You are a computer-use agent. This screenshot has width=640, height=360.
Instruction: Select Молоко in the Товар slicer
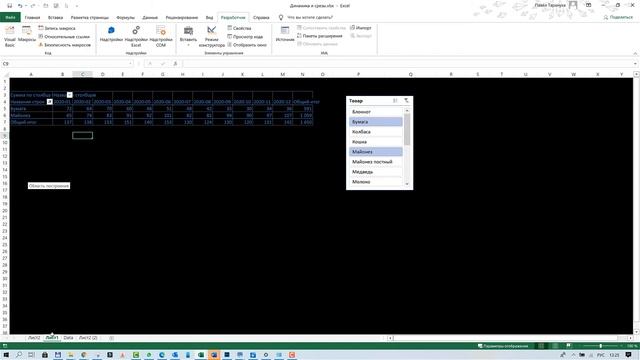376,182
